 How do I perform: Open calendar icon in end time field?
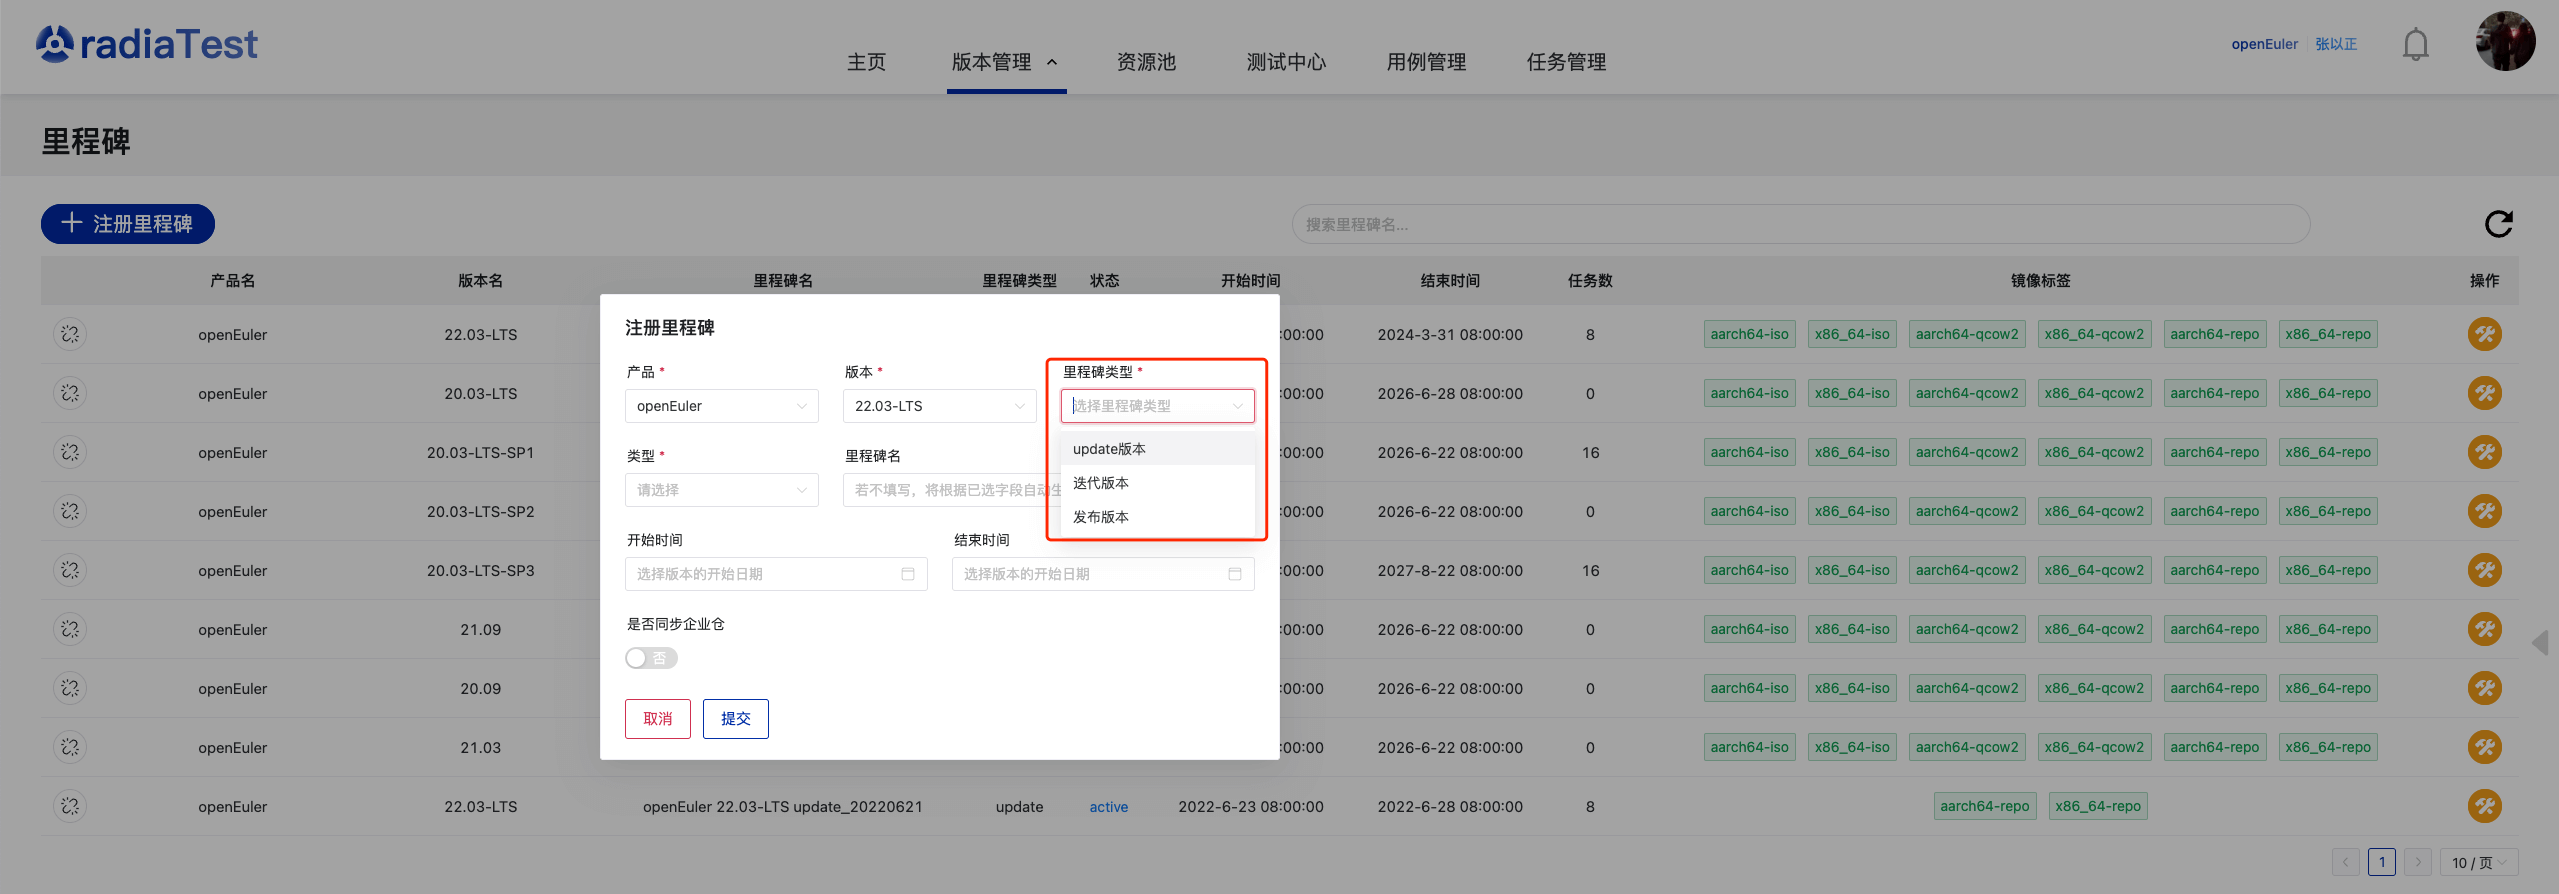click(x=1234, y=574)
